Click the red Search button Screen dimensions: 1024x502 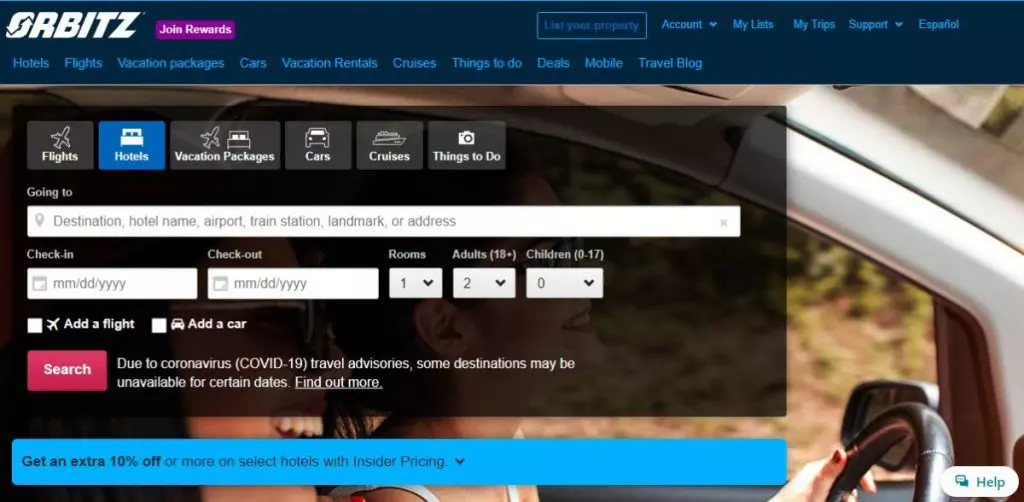click(67, 370)
